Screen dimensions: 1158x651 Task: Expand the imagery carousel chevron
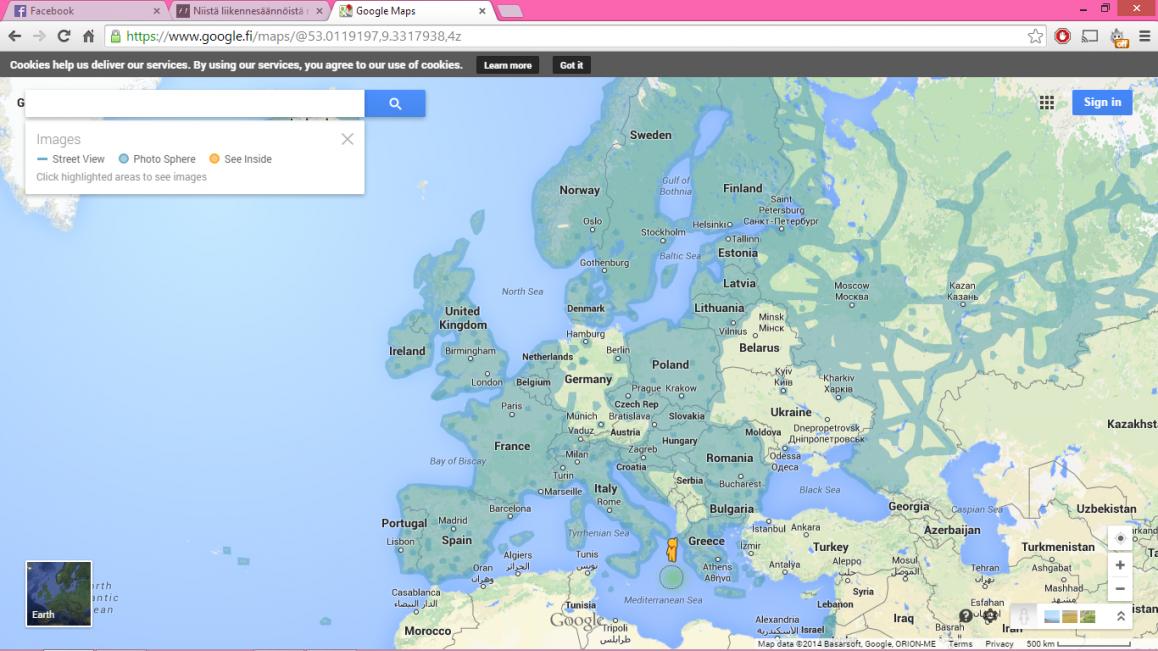(x=1120, y=616)
